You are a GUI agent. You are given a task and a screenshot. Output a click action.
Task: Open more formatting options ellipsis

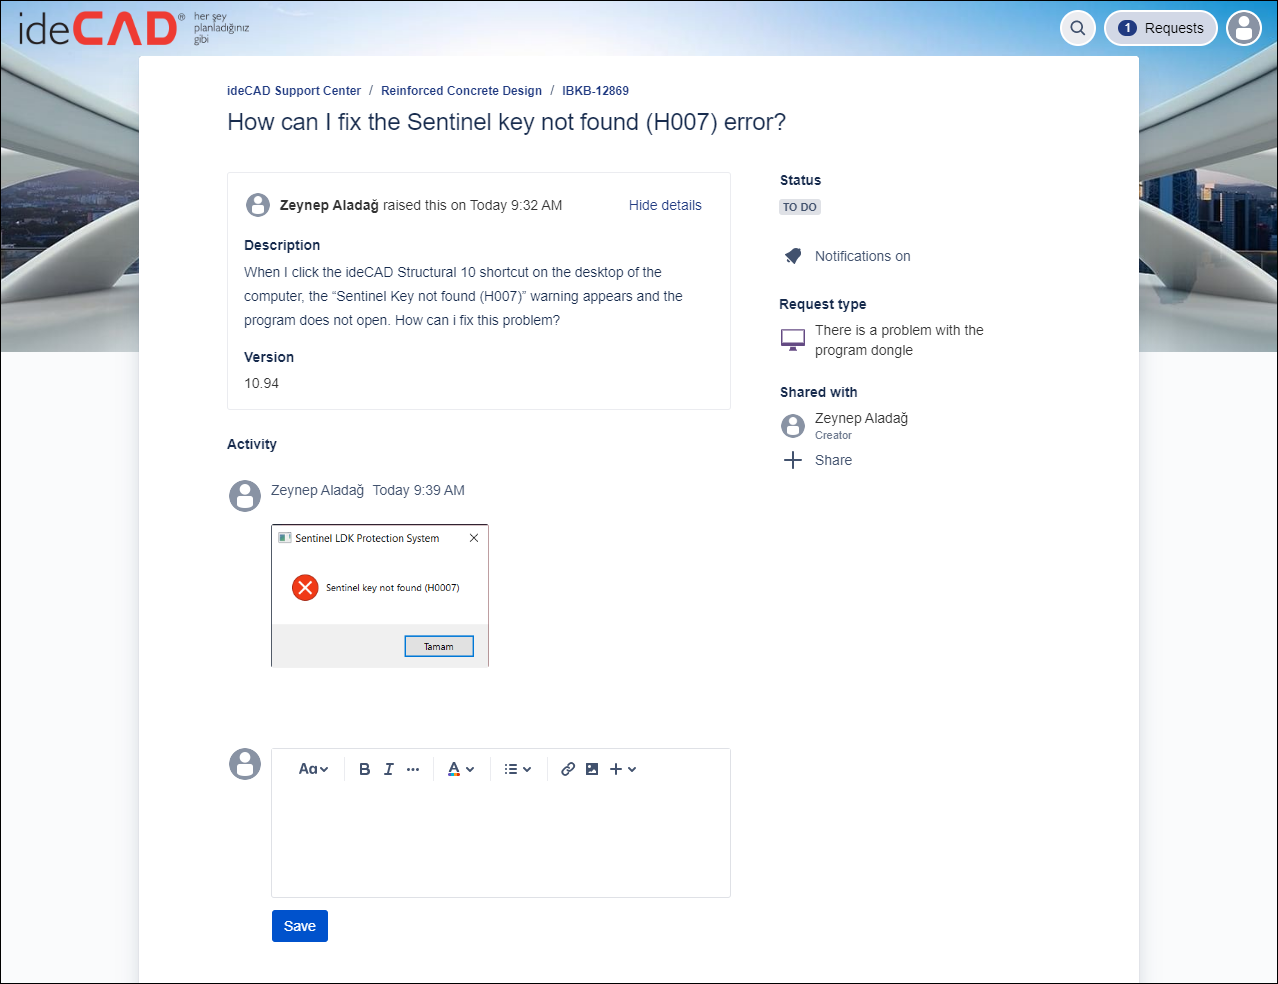[413, 769]
